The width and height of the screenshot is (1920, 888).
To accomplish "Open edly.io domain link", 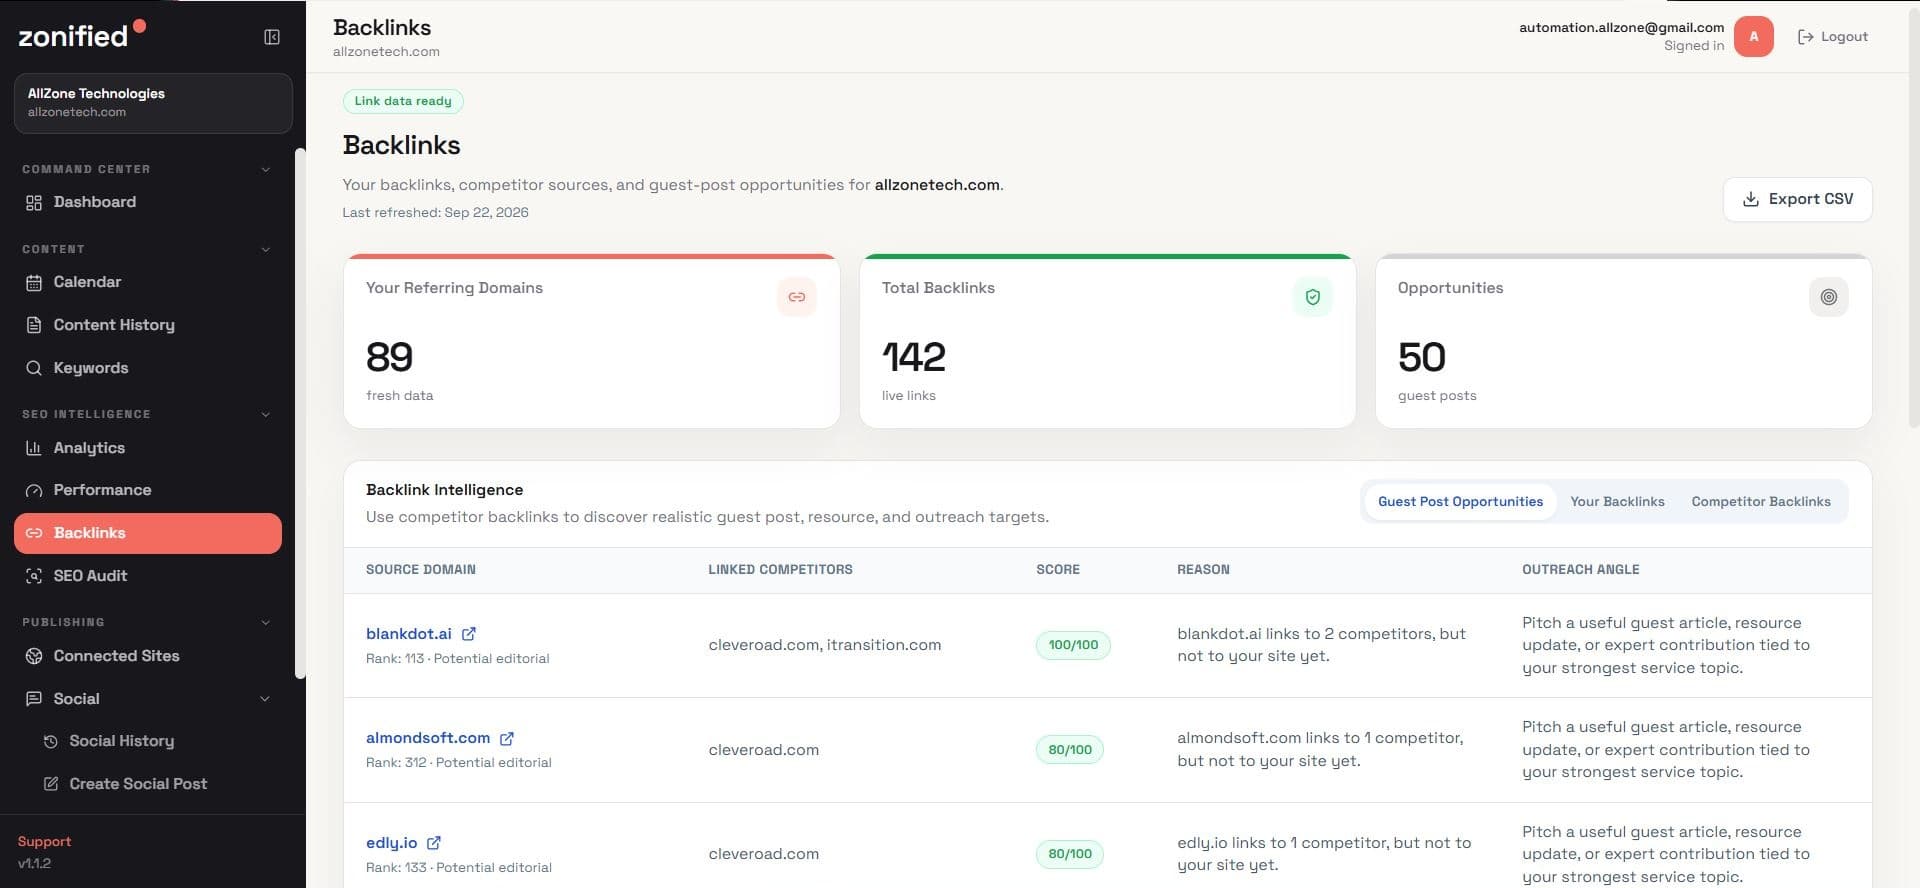I will (392, 843).
